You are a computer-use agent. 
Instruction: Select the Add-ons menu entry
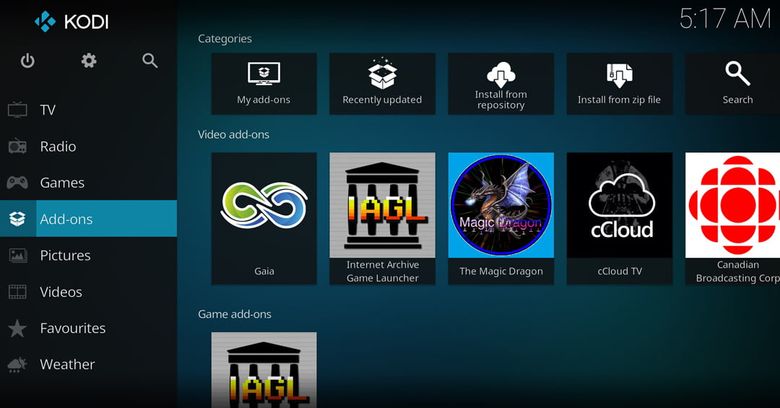click(89, 219)
